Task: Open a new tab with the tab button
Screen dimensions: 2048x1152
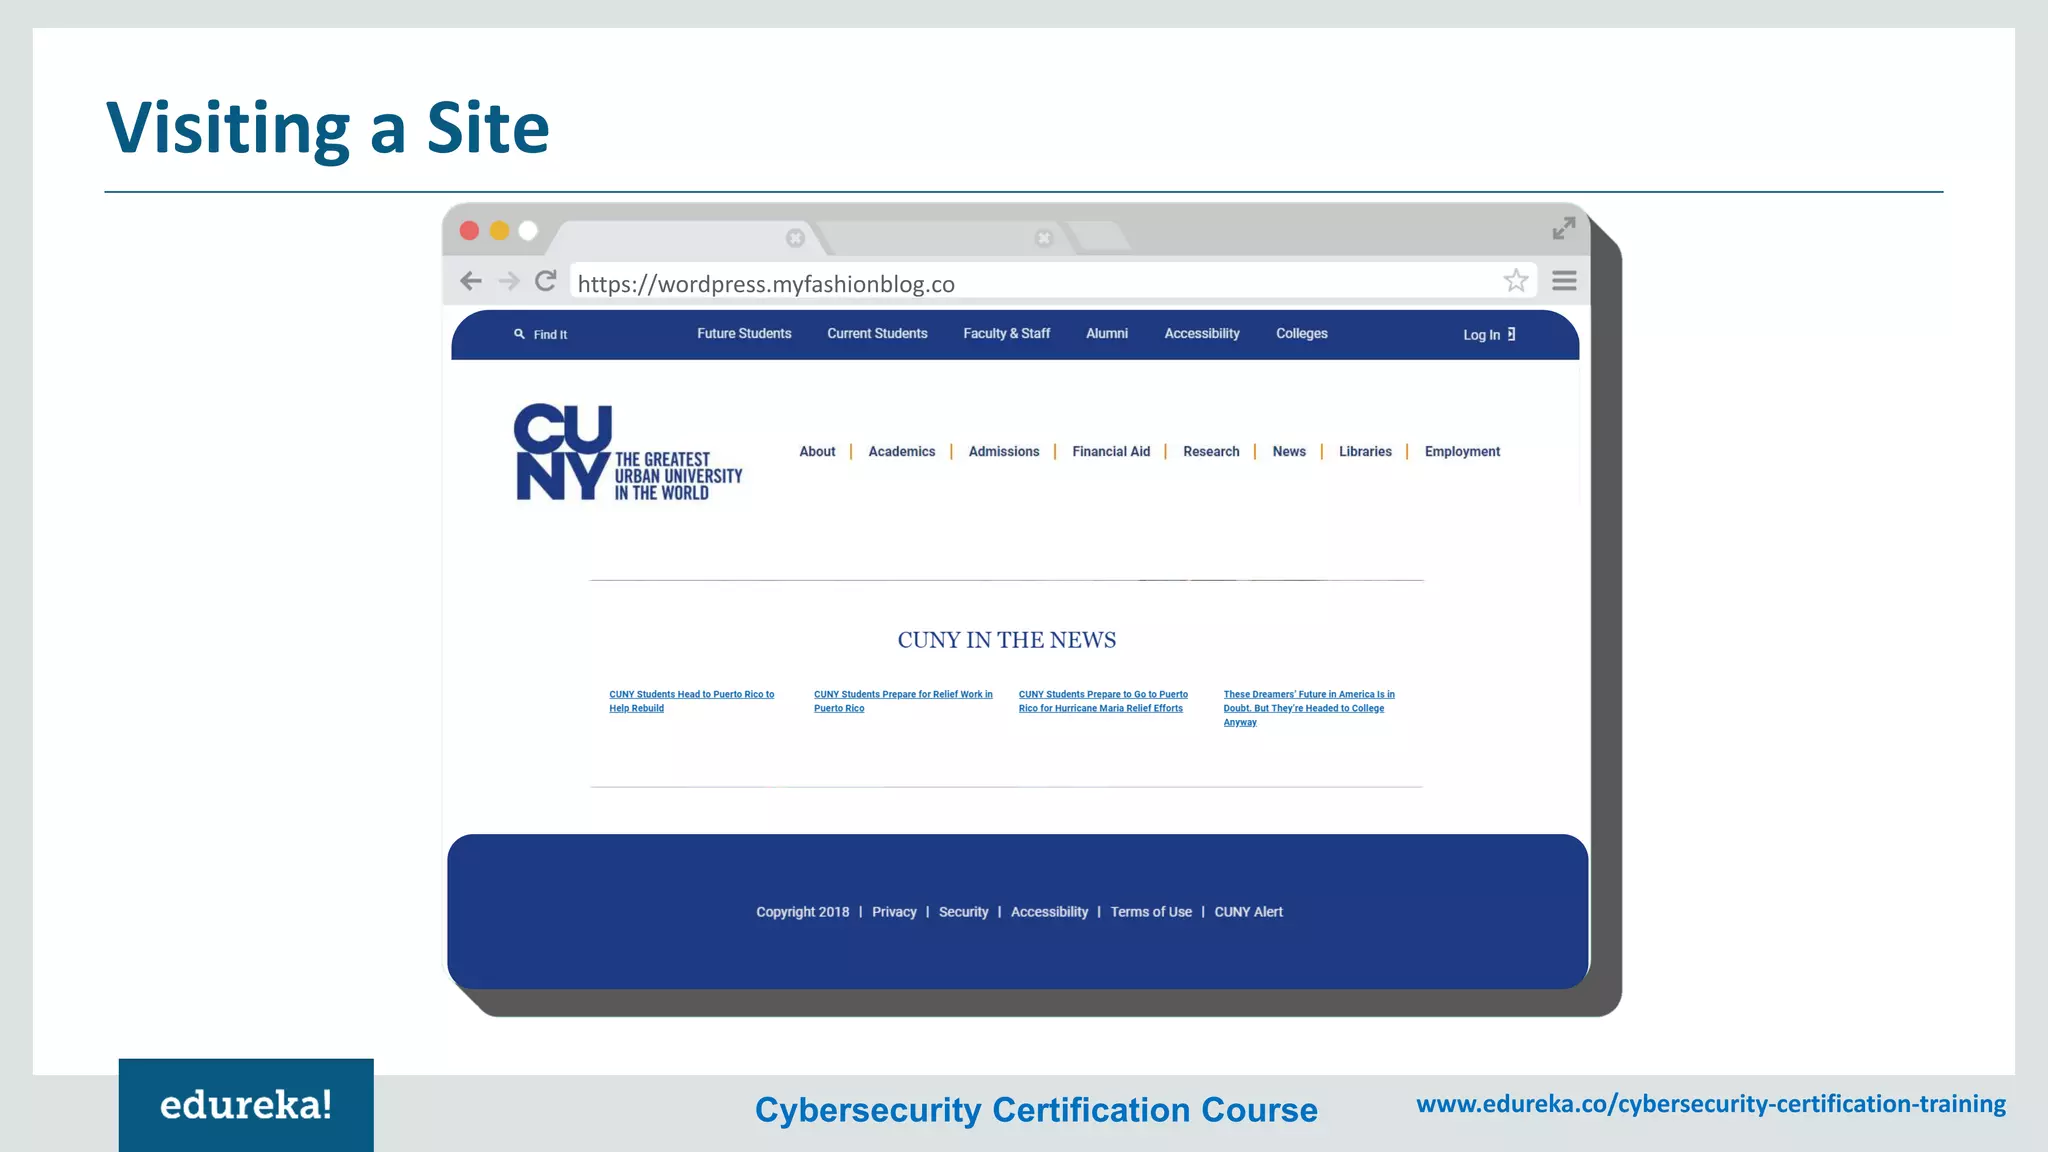Action: click(1100, 237)
